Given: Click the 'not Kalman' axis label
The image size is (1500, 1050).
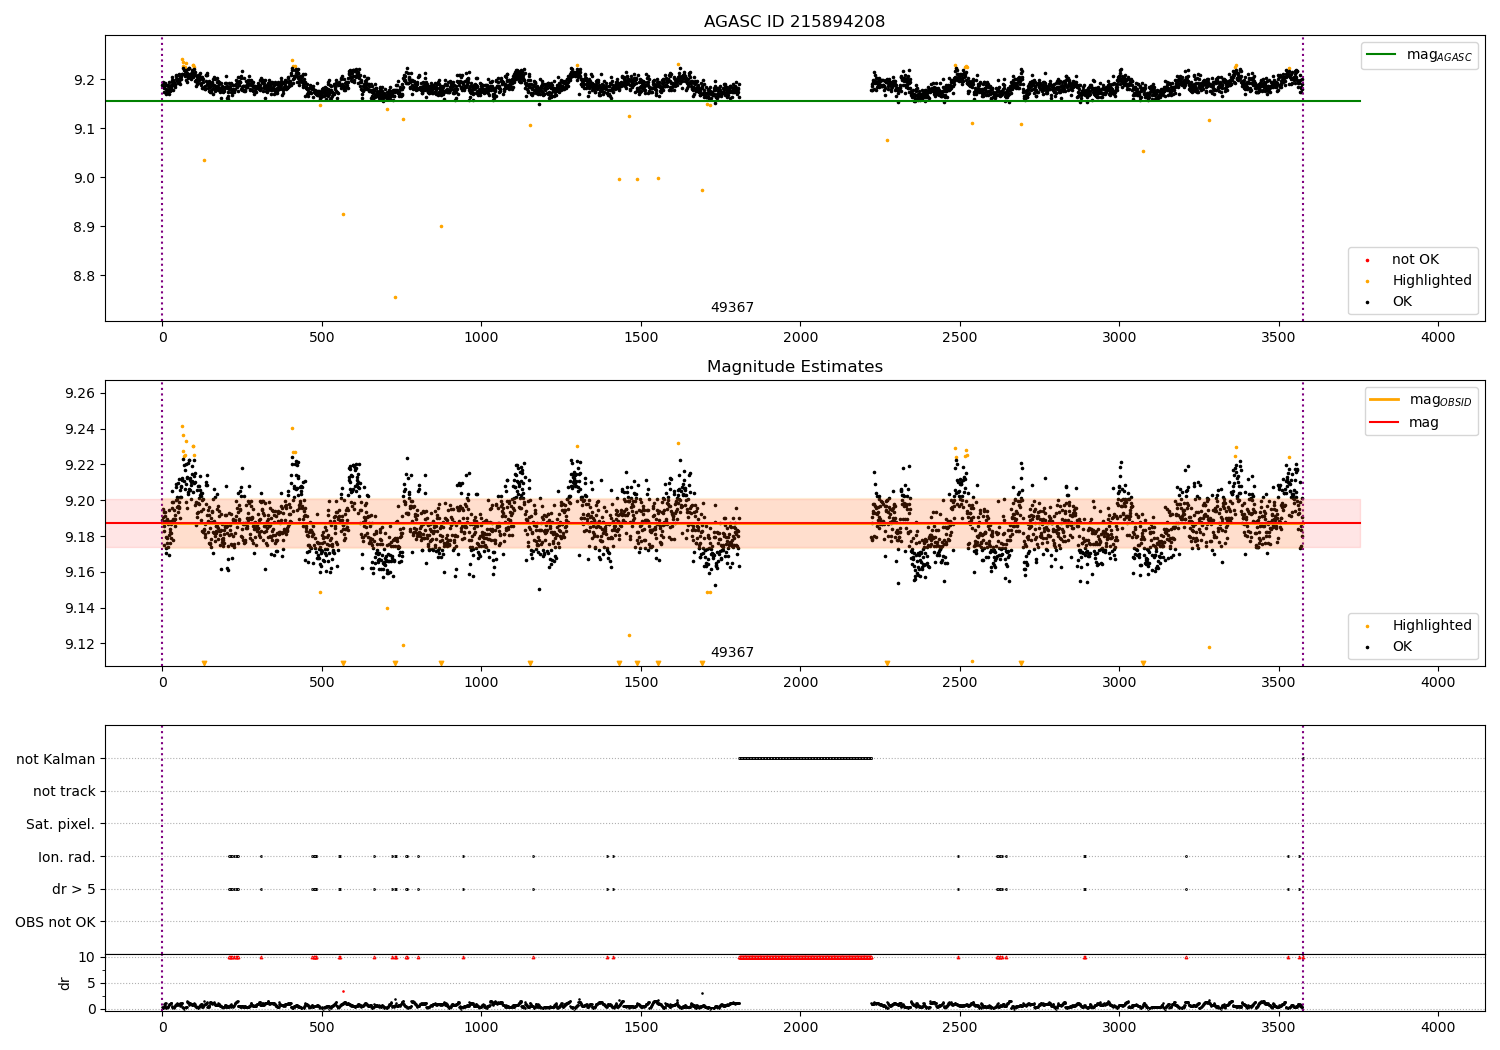Looking at the screenshot, I should [x=56, y=759].
